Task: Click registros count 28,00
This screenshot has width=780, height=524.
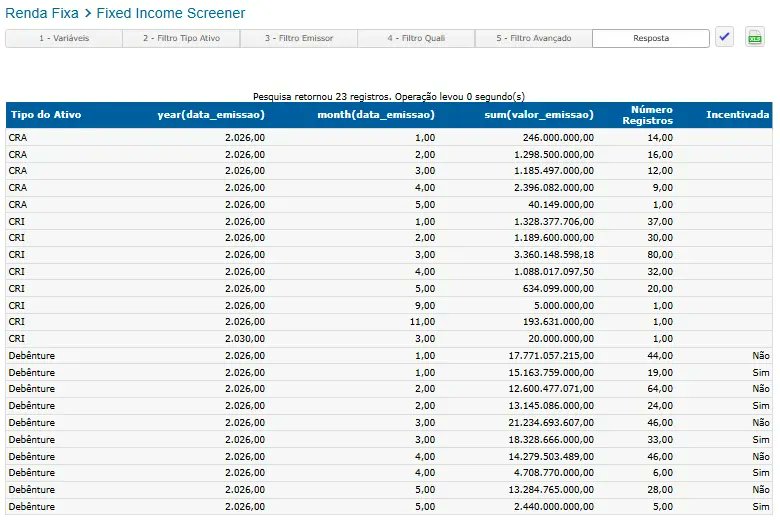Action: [660, 490]
